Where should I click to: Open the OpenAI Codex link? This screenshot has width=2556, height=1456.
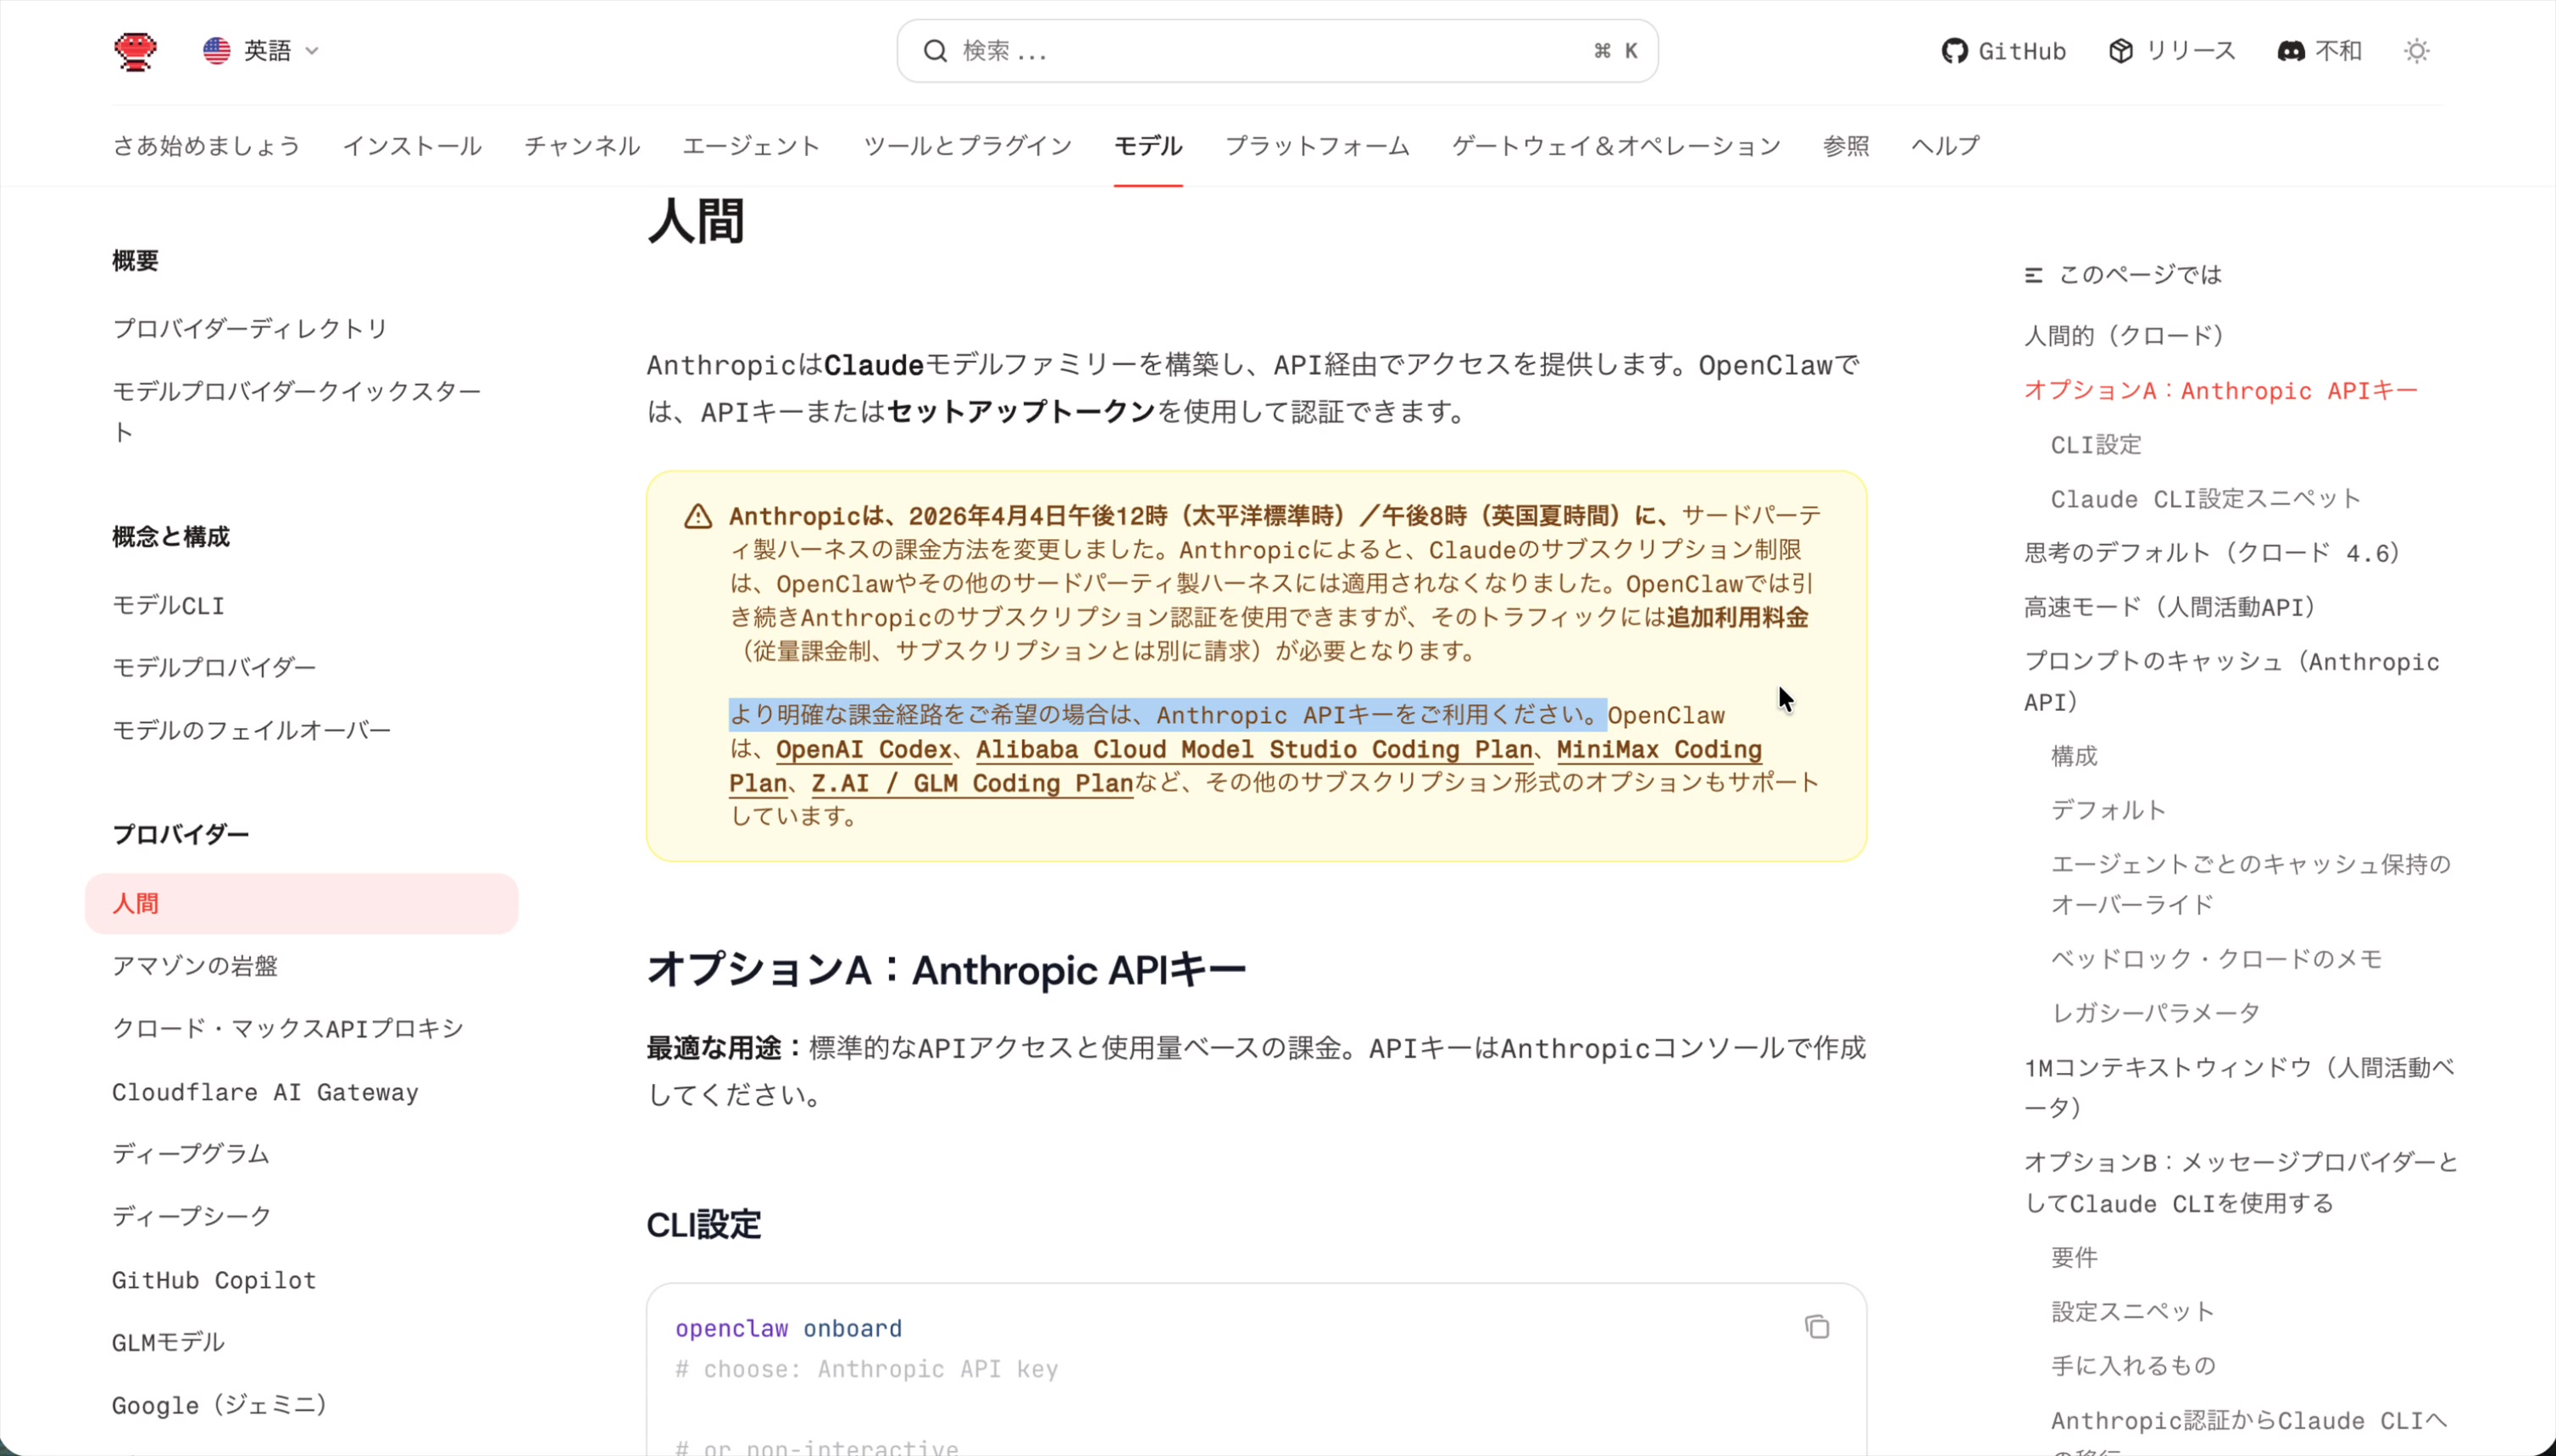pos(862,749)
